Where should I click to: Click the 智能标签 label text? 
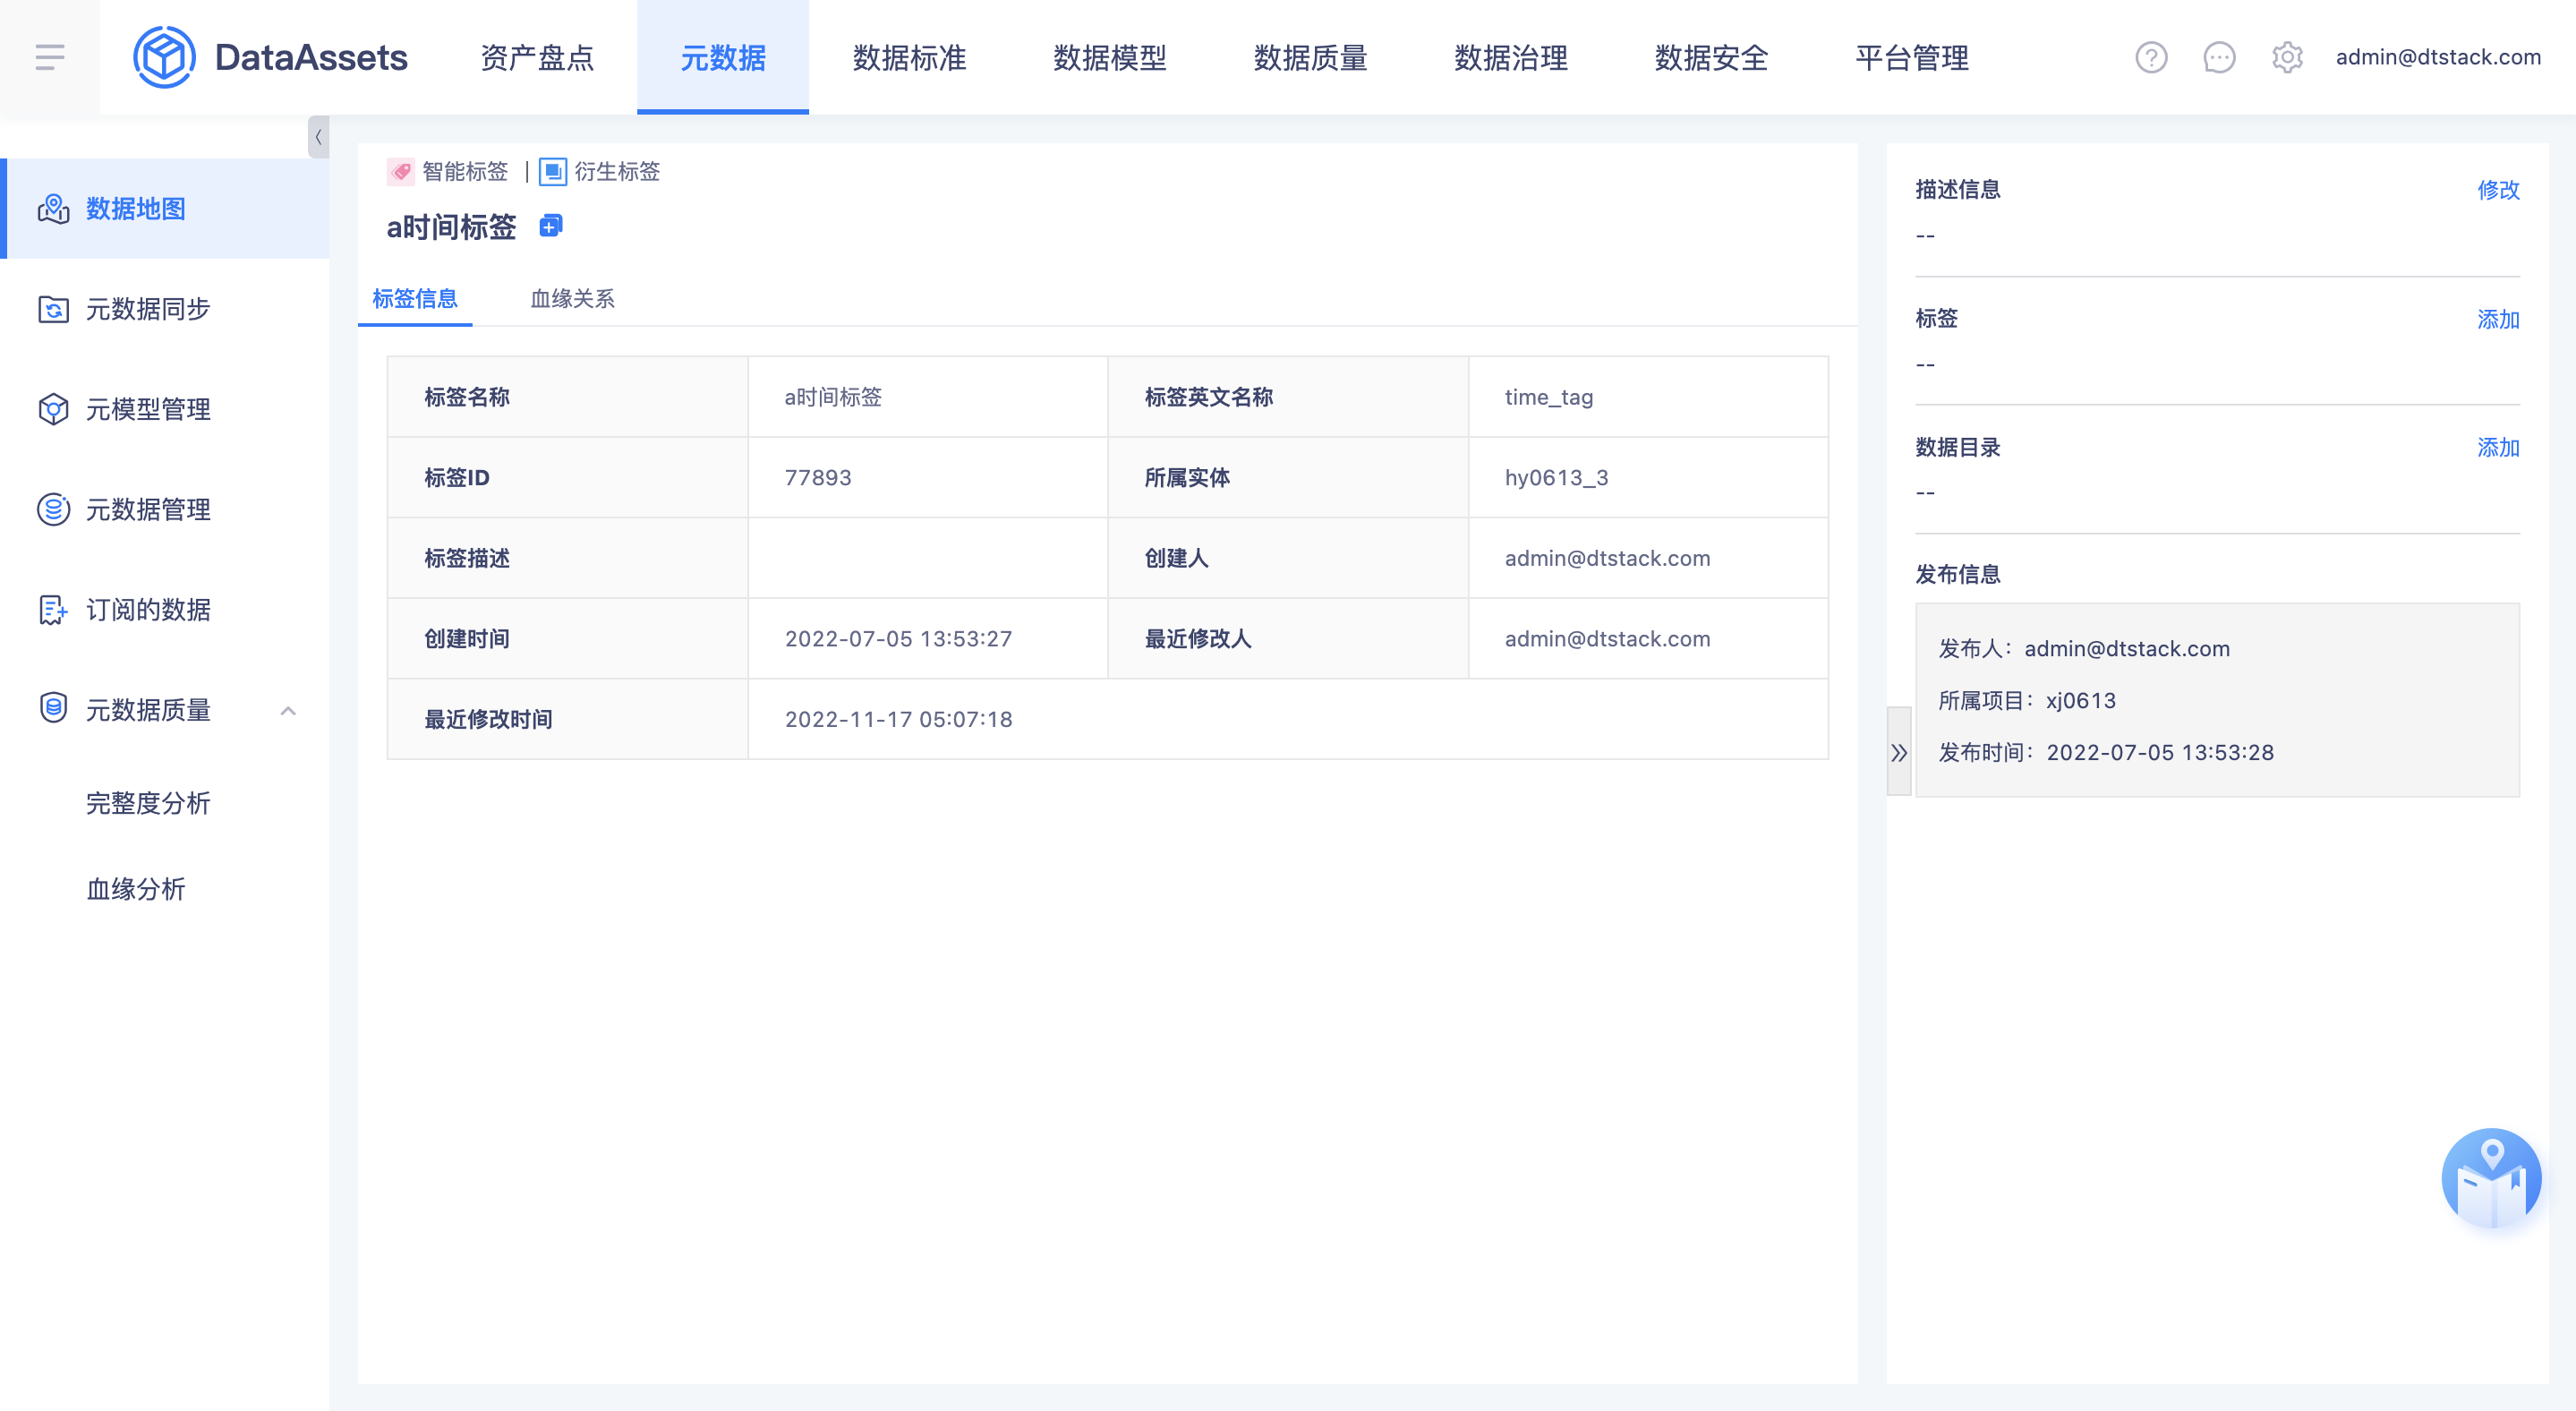pos(465,171)
